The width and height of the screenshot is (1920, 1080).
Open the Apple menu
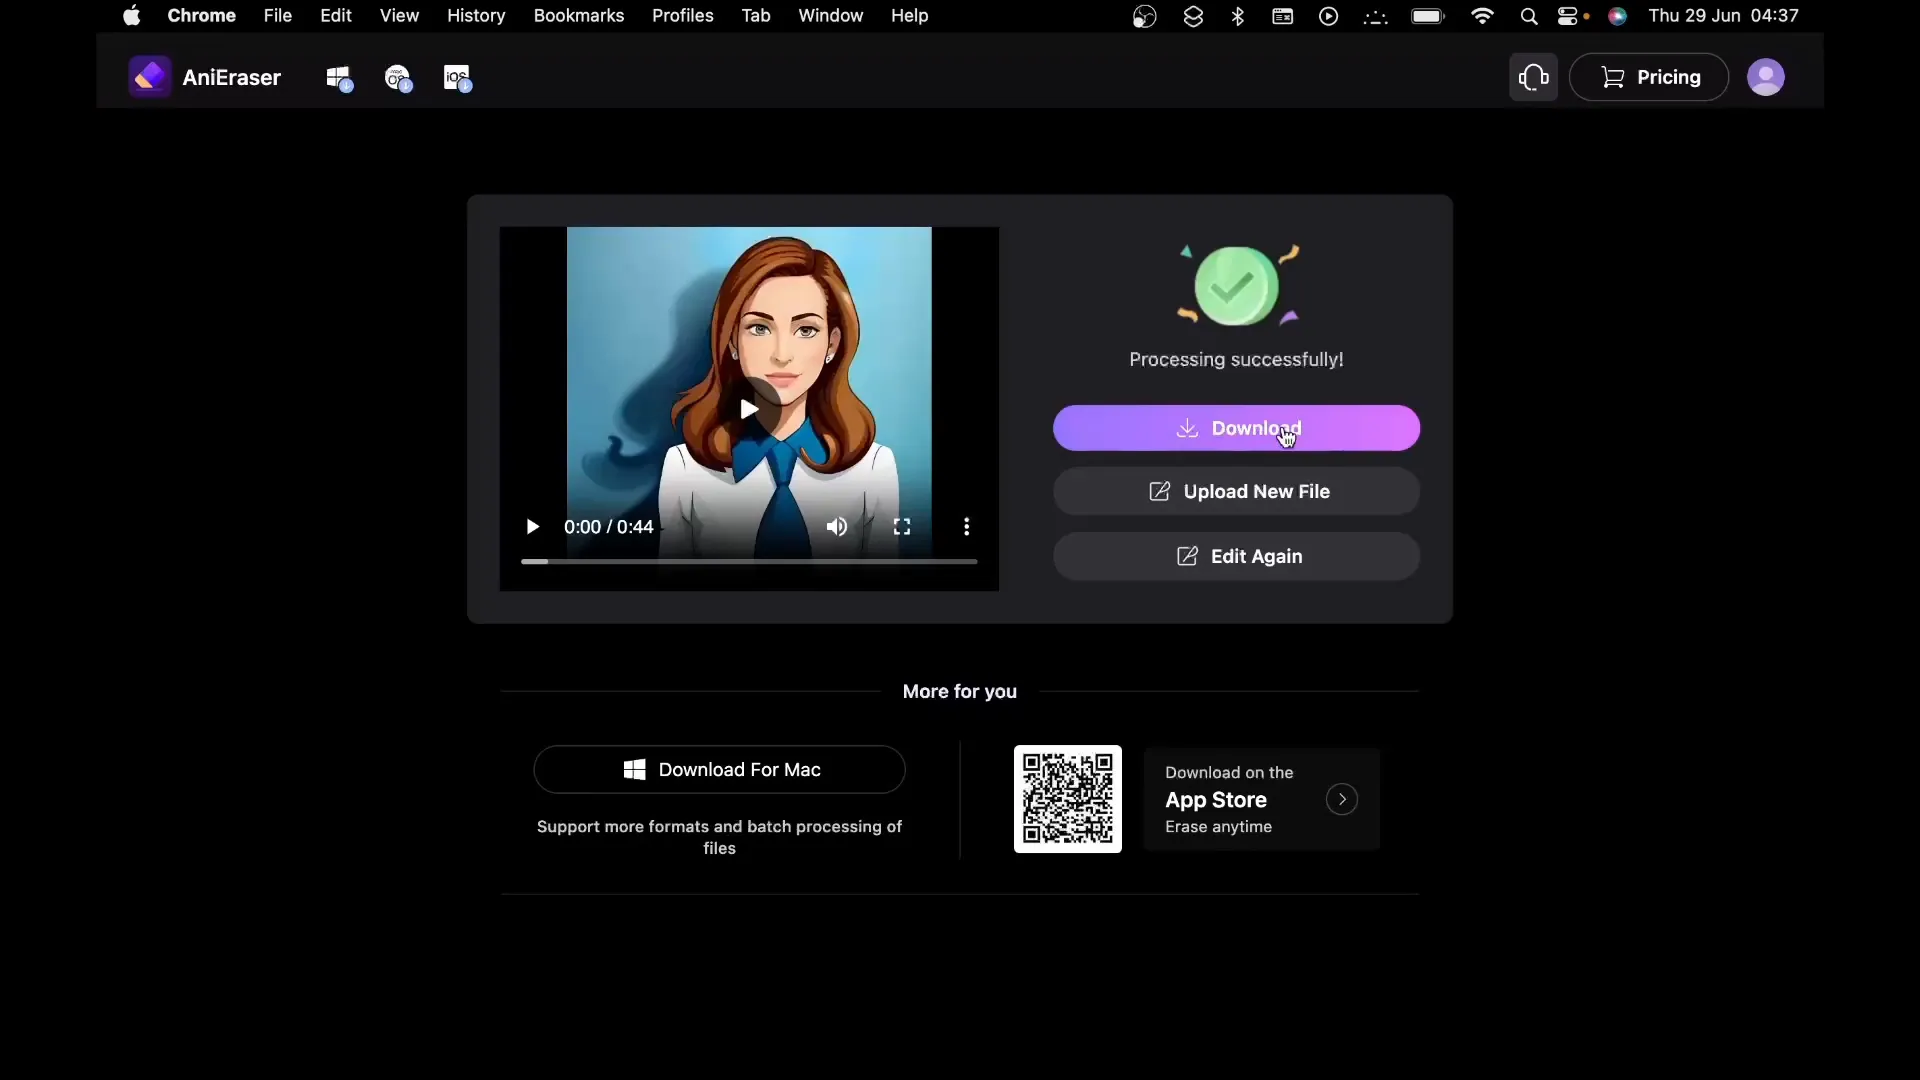(131, 16)
